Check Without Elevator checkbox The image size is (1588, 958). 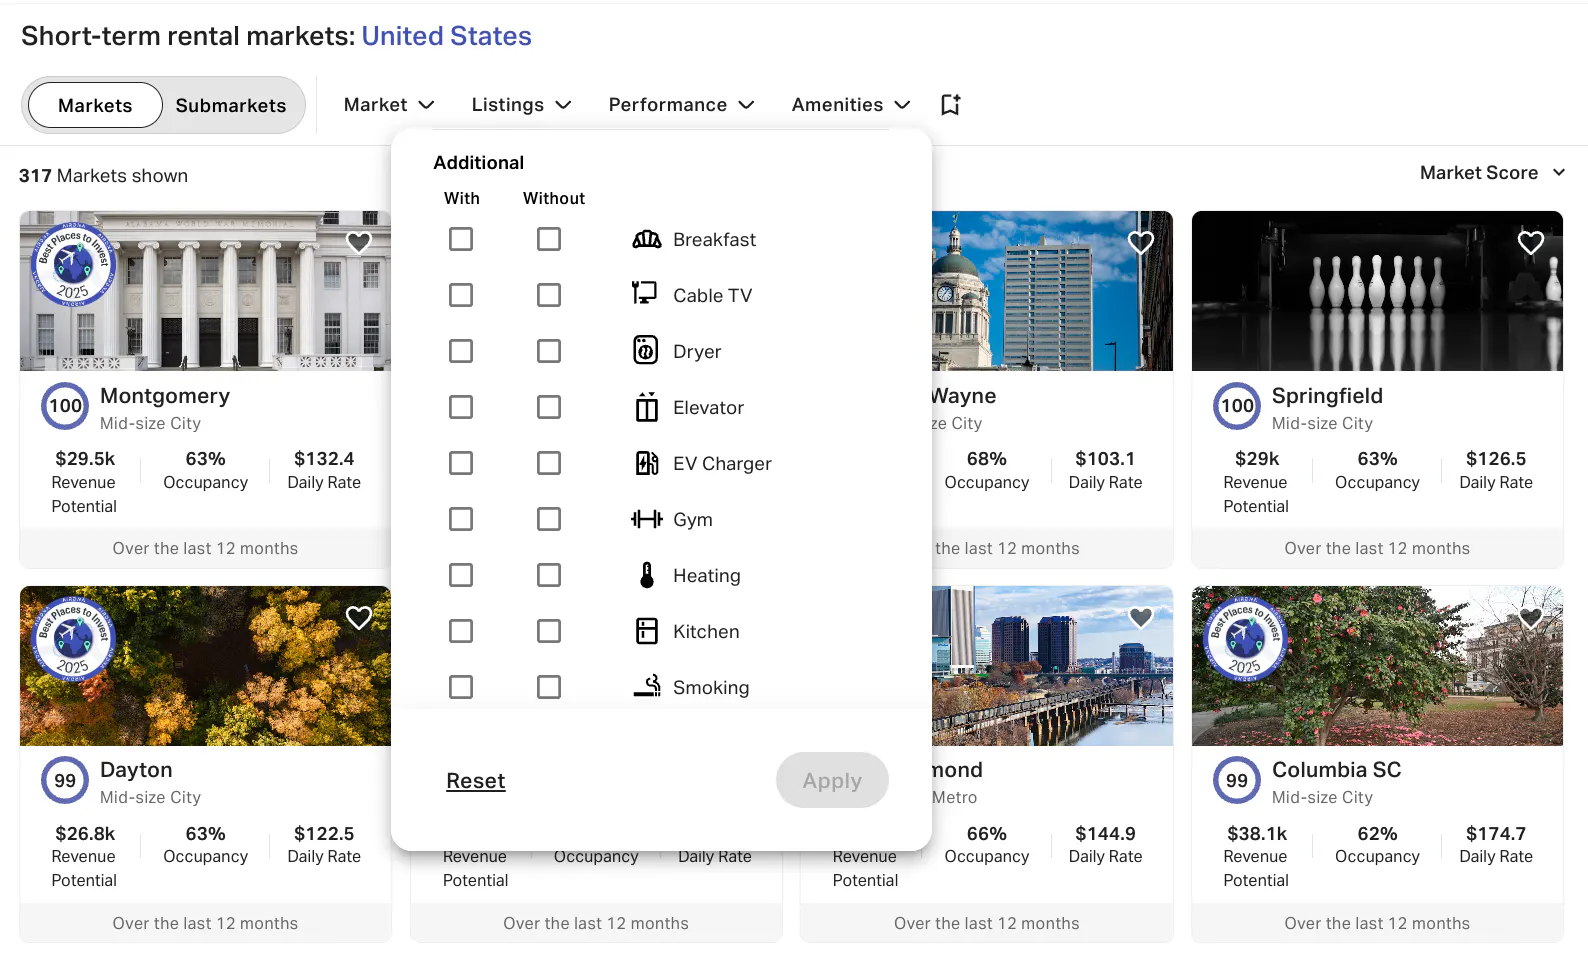point(549,407)
